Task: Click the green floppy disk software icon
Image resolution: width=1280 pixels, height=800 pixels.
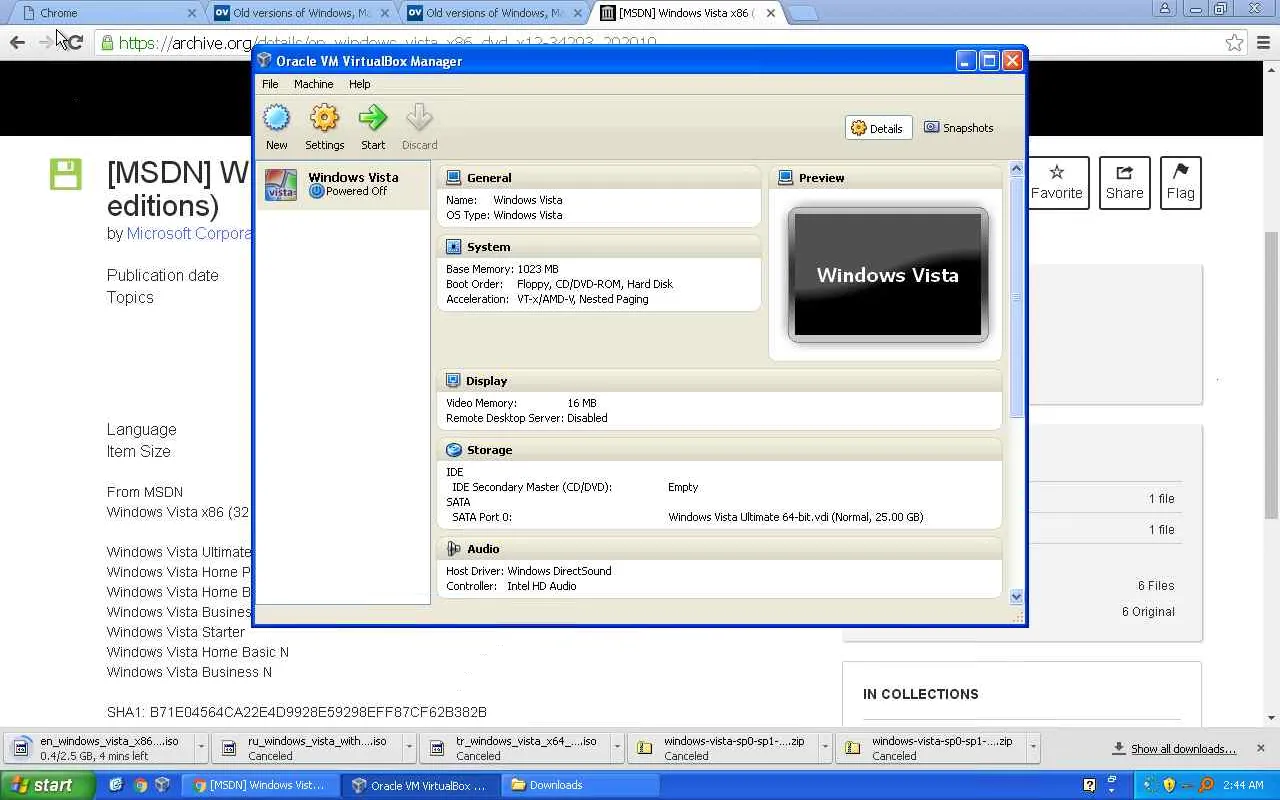Action: coord(65,174)
